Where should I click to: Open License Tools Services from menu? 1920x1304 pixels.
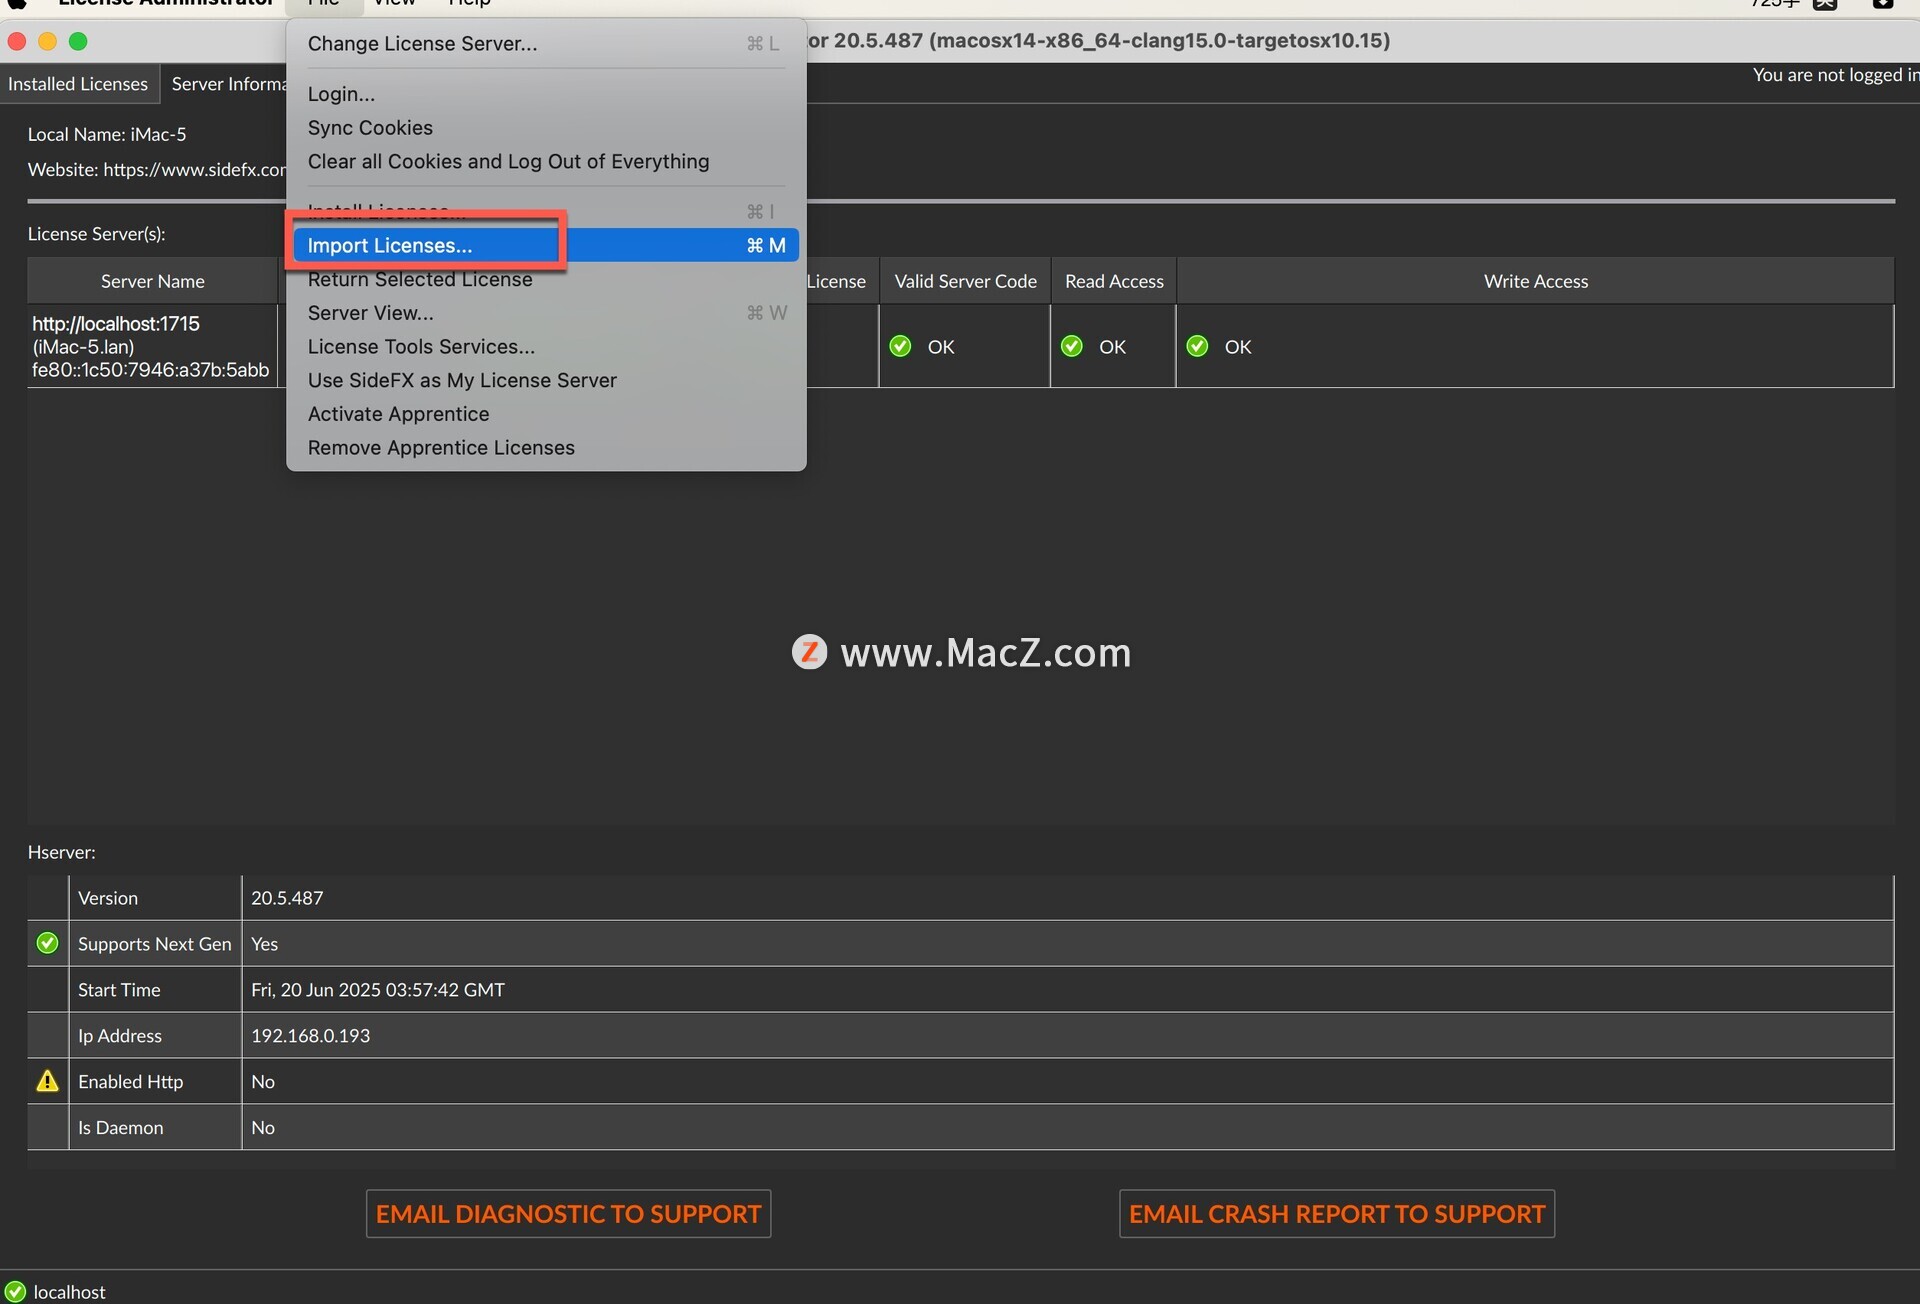click(421, 347)
